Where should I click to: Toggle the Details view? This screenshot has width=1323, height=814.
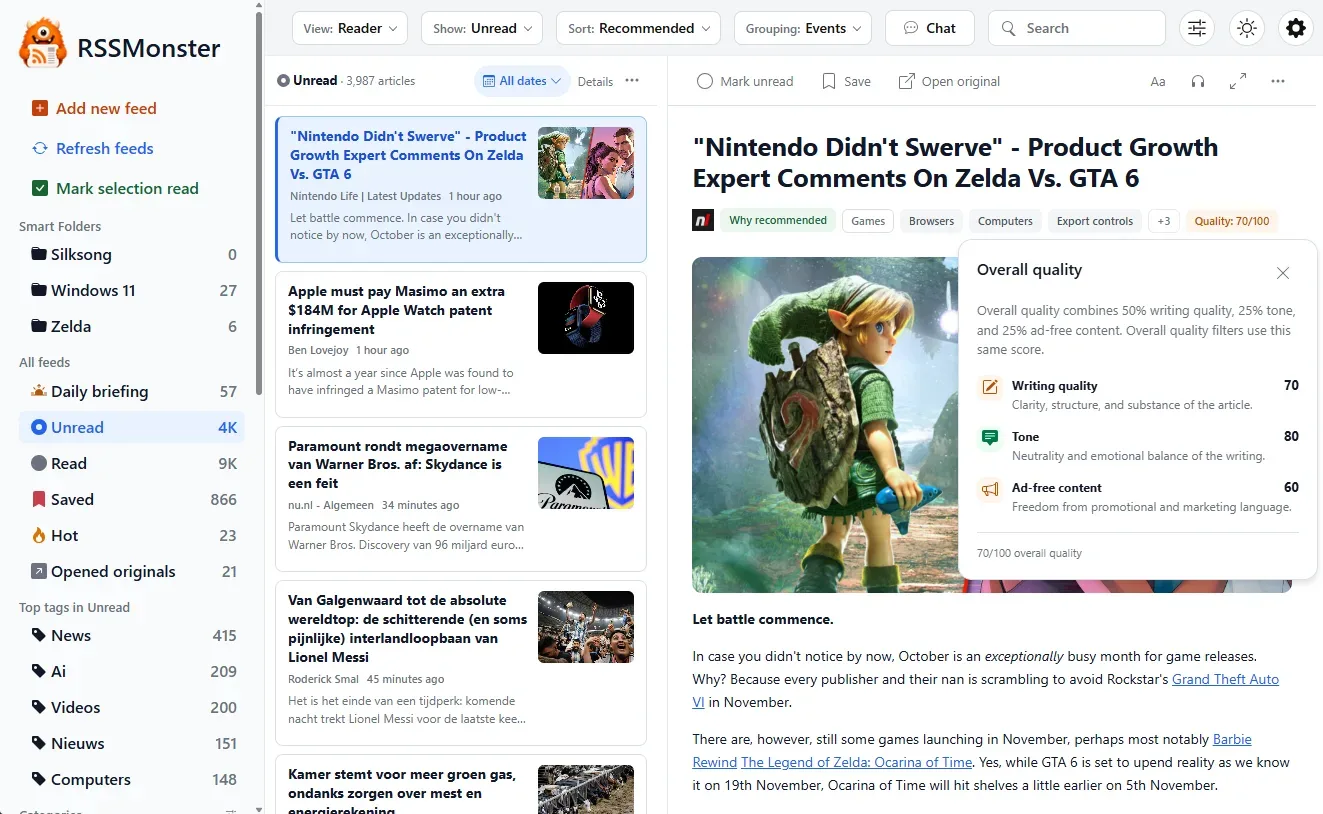click(595, 82)
